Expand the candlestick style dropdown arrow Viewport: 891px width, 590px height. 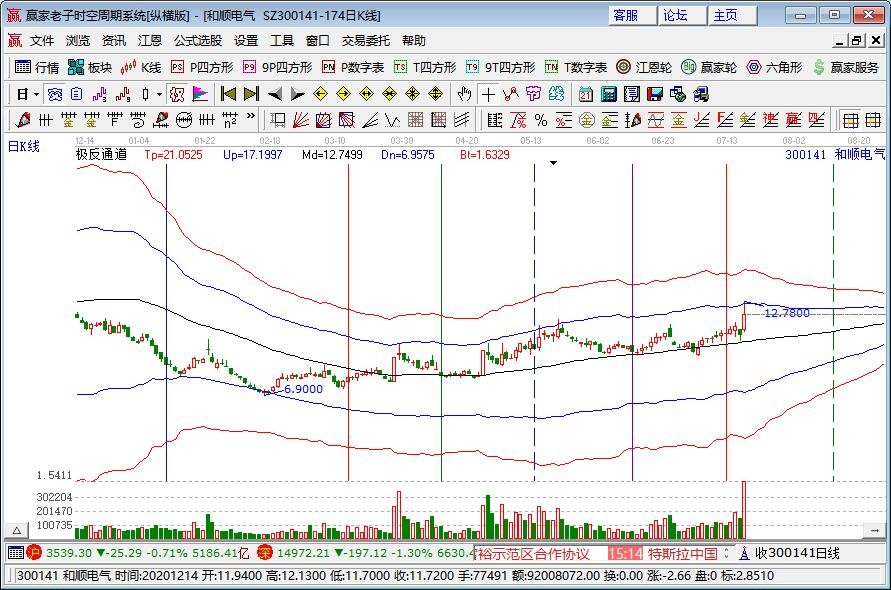[x=160, y=94]
